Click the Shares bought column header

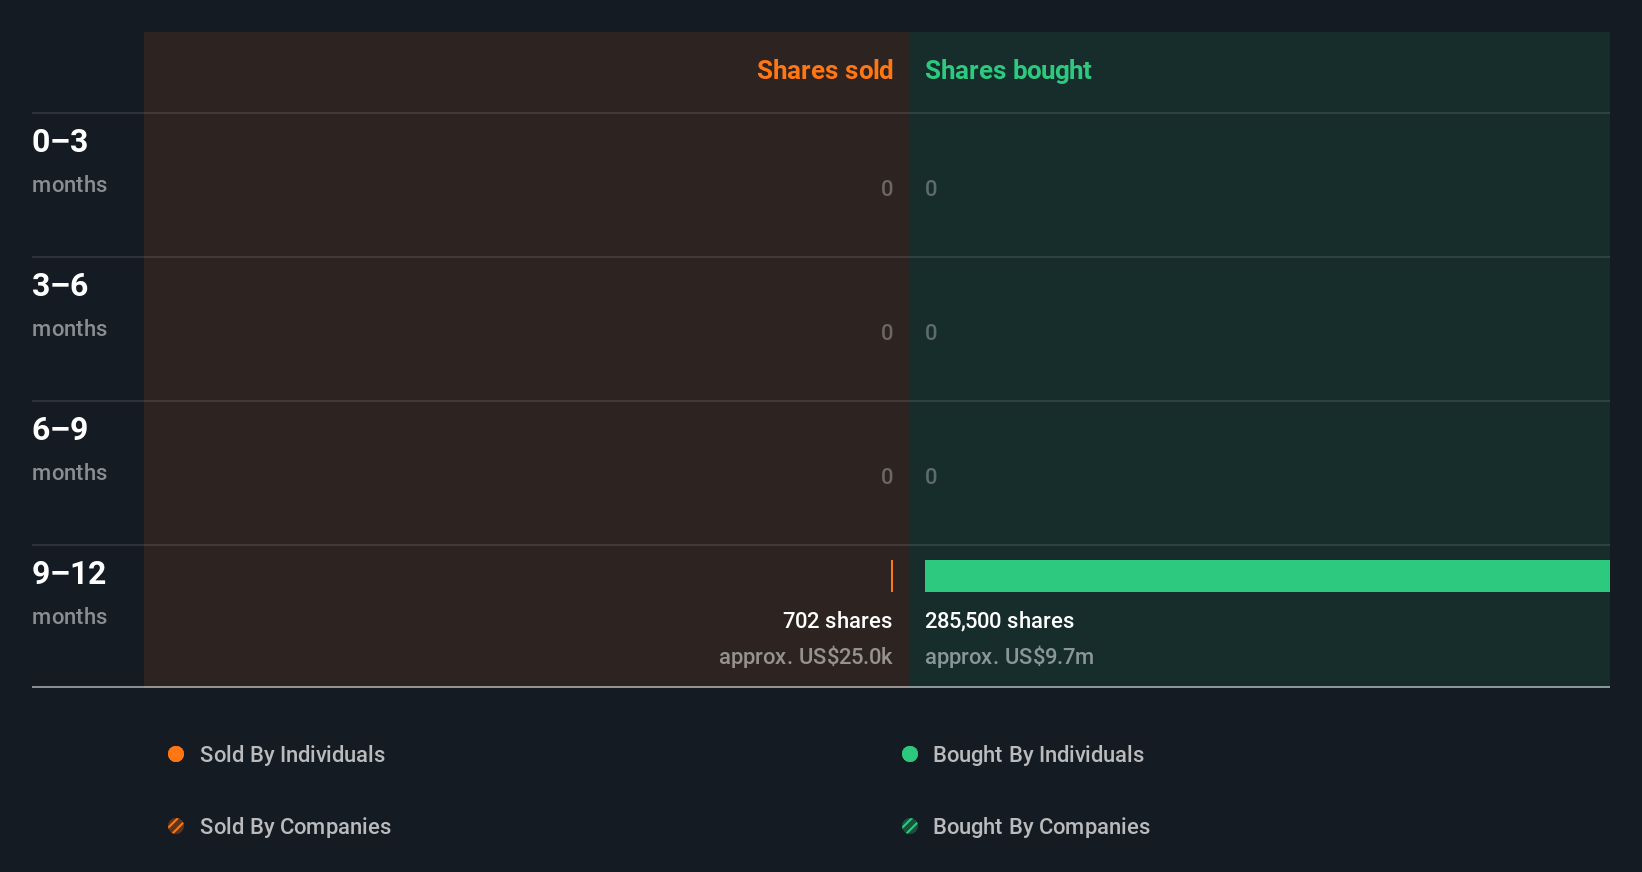[x=1008, y=70]
